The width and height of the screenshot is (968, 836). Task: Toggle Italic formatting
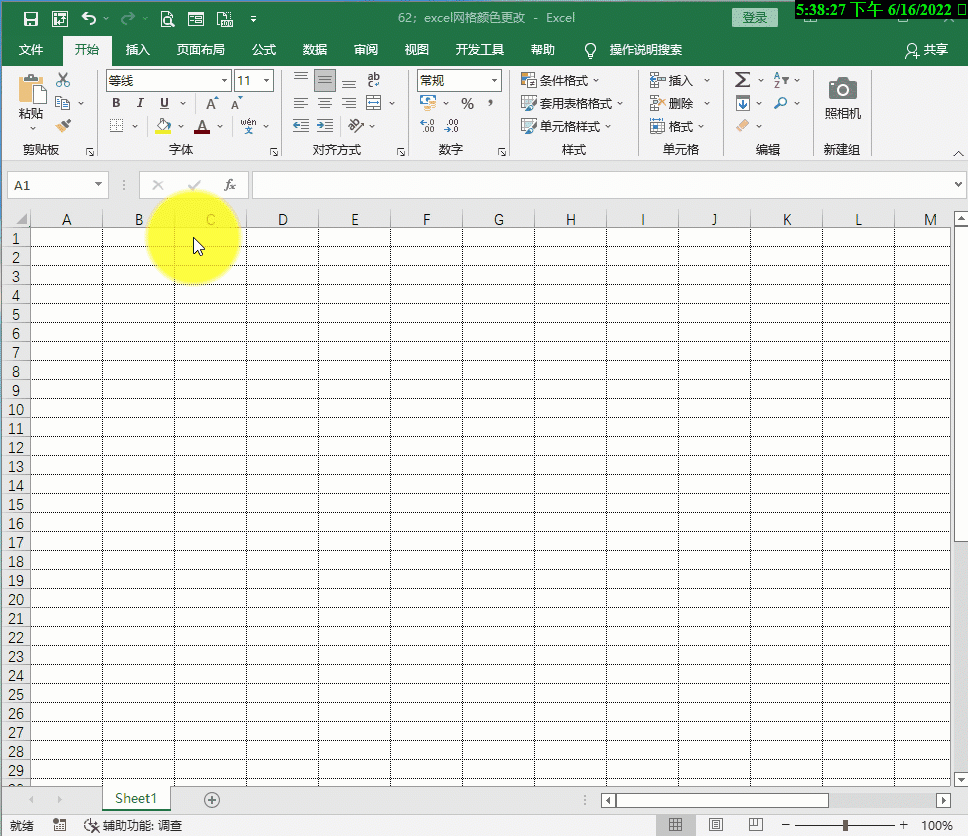140,103
